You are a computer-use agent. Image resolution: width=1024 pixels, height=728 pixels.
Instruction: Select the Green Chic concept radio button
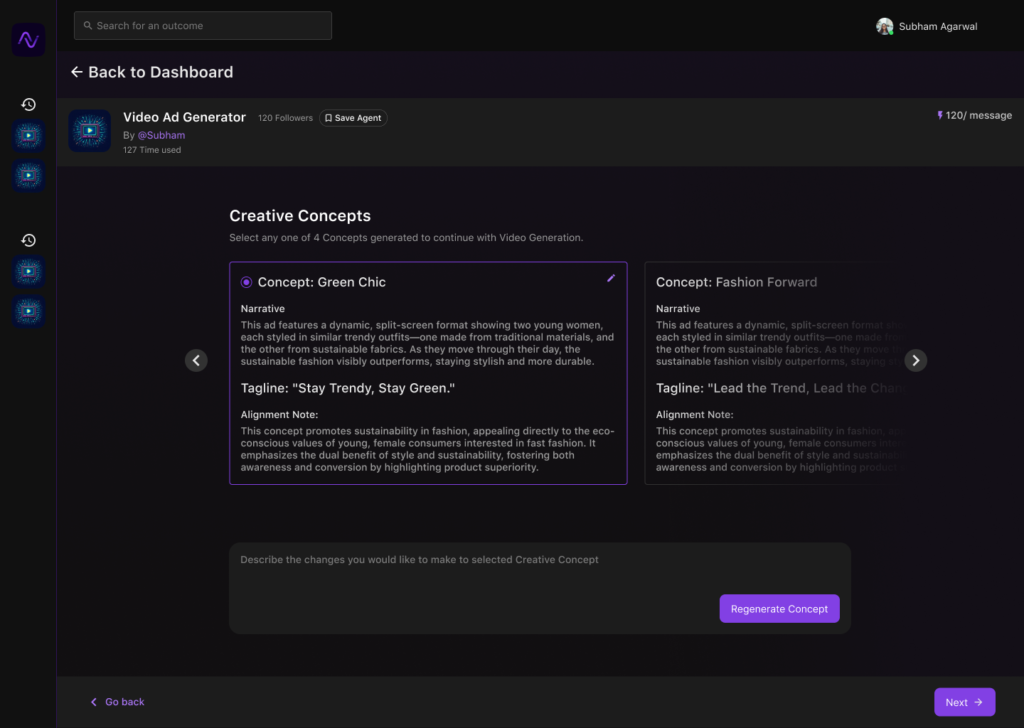pyautogui.click(x=246, y=282)
